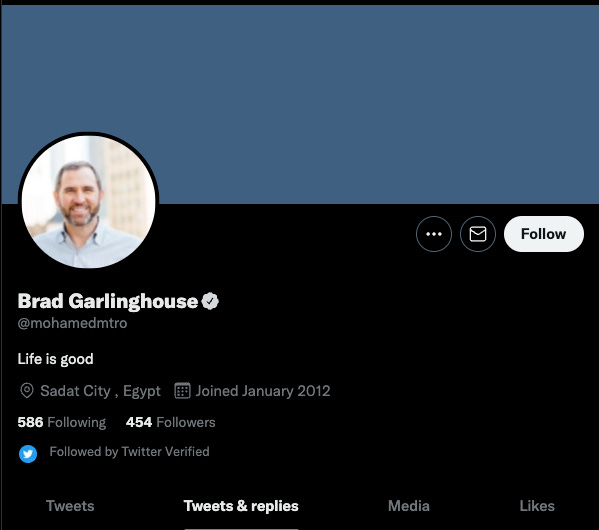Image resolution: width=599 pixels, height=530 pixels.
Task: Click the verified checkmark badge
Action: pyautogui.click(x=210, y=301)
